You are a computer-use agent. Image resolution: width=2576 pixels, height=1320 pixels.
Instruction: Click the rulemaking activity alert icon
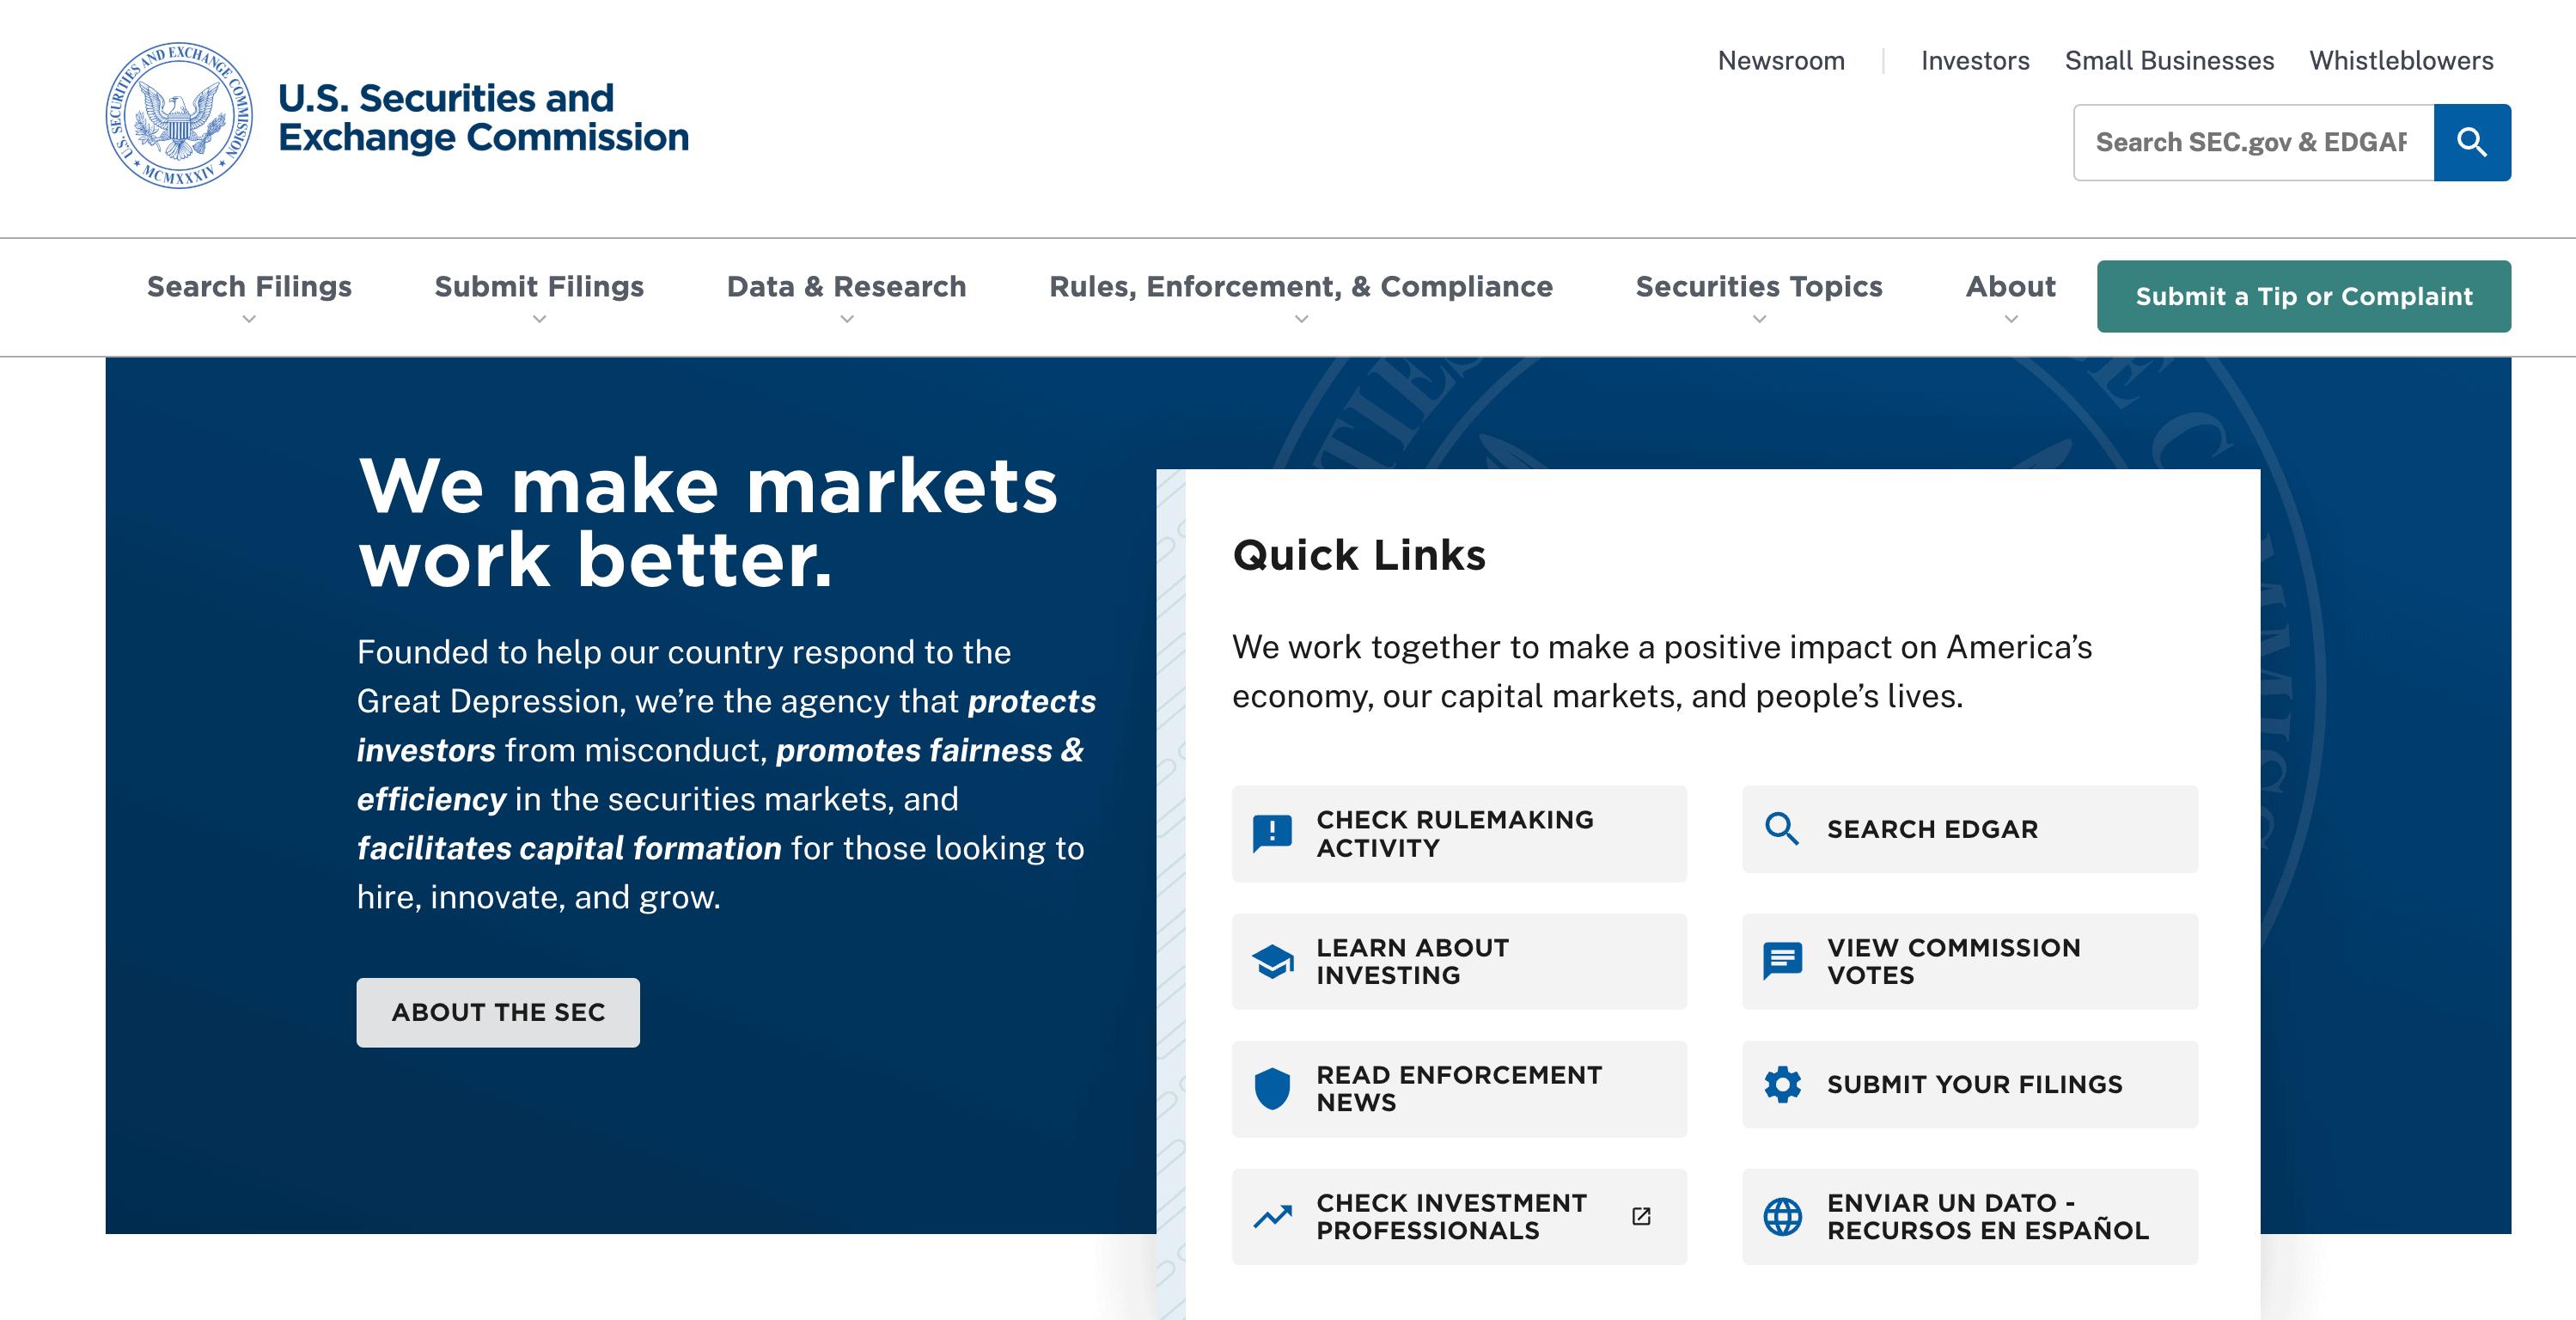click(1272, 832)
